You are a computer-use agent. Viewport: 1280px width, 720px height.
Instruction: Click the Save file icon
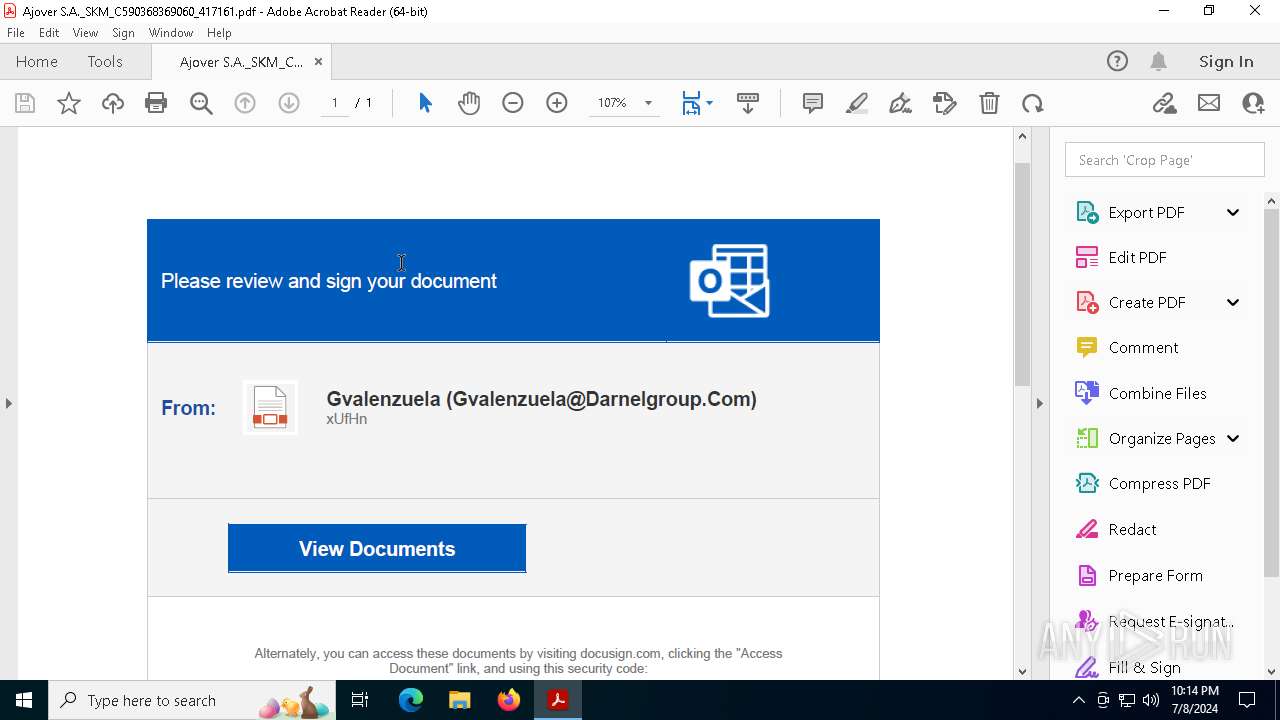[25, 103]
